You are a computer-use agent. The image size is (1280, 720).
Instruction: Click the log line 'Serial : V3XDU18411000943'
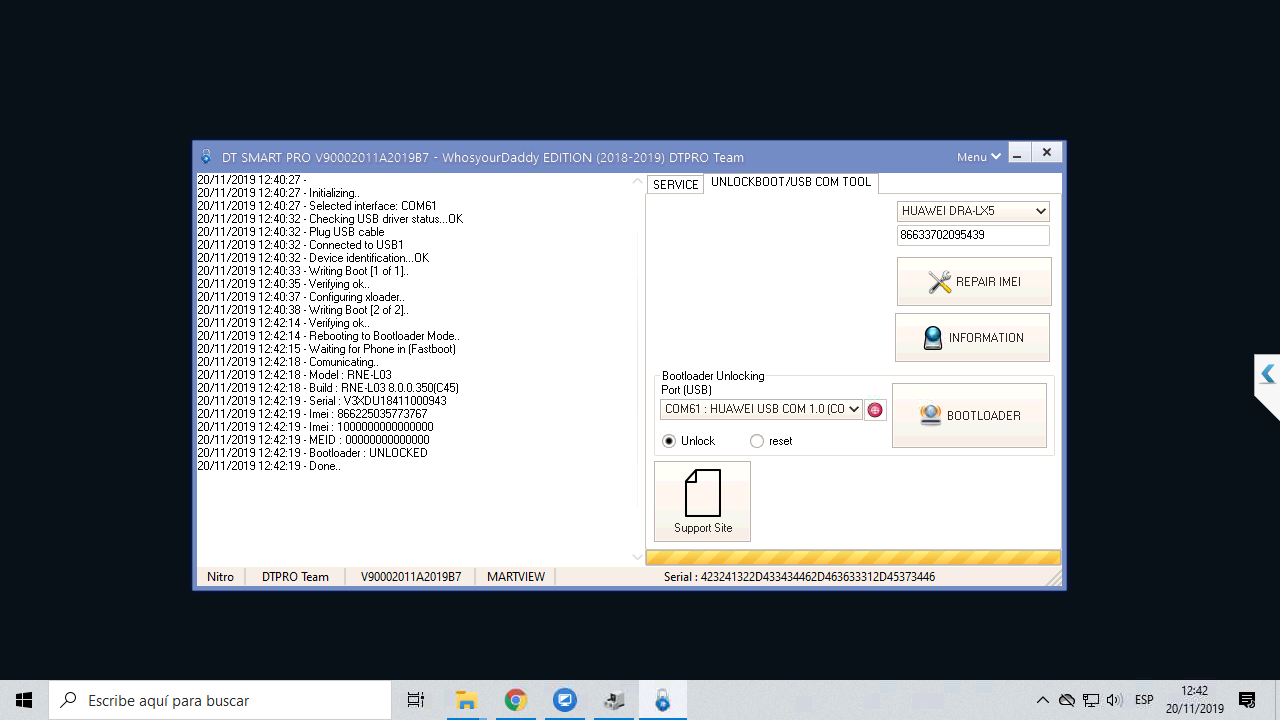[x=322, y=401]
